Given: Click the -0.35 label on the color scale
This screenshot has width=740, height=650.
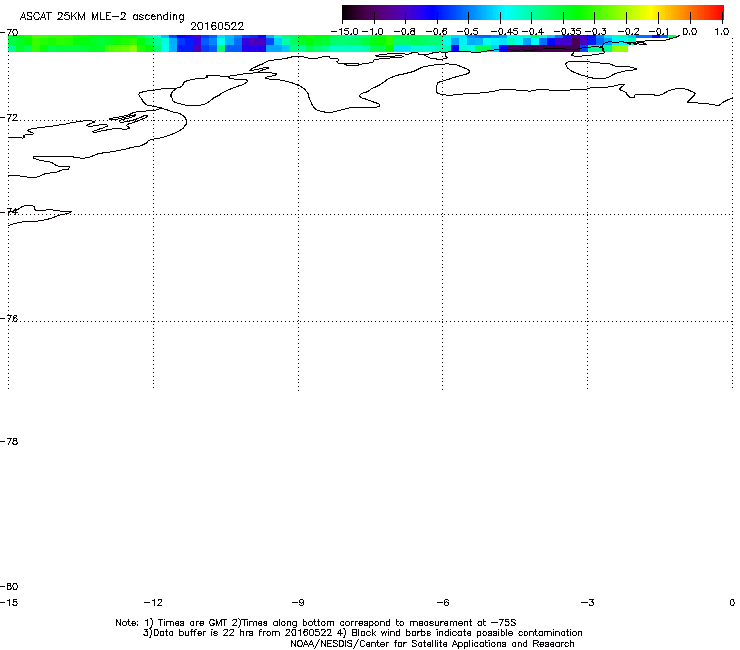Looking at the screenshot, I should tap(568, 32).
